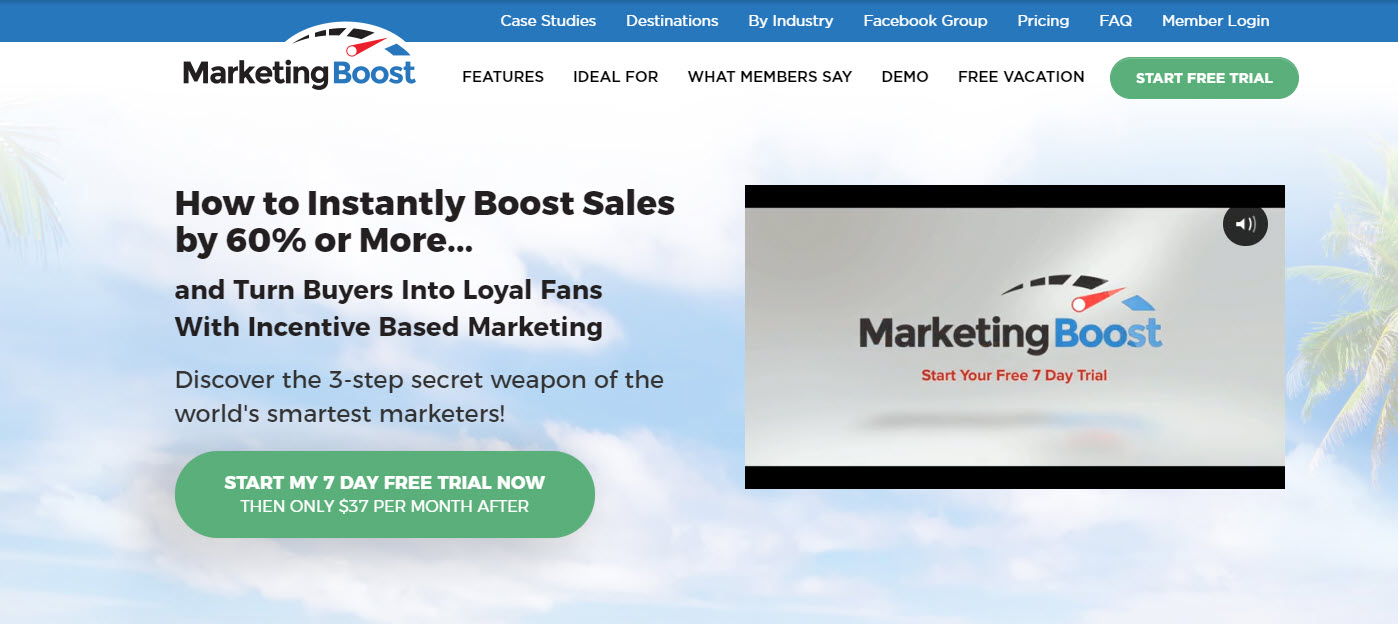Open the FREE VACATION menu item
The width and height of the screenshot is (1398, 624).
pos(1021,77)
